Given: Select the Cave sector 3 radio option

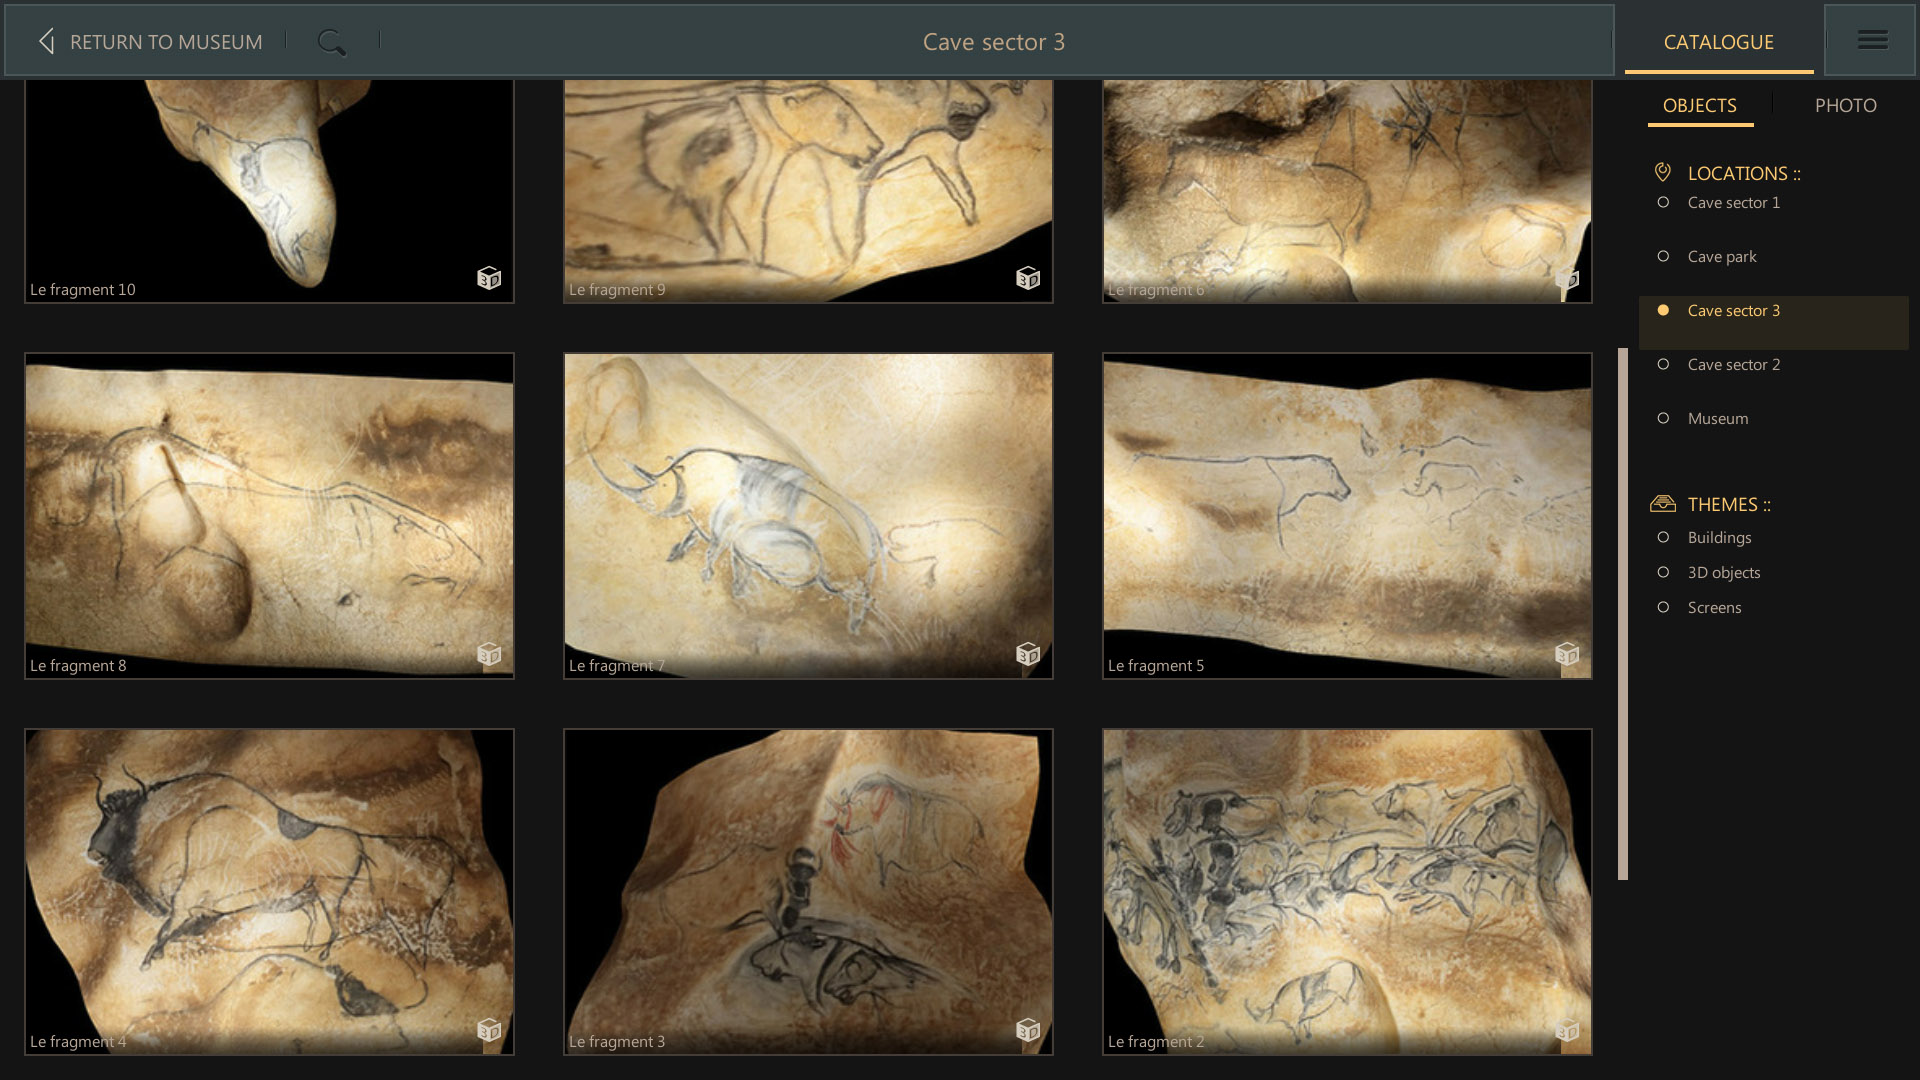Looking at the screenshot, I should click(1663, 310).
